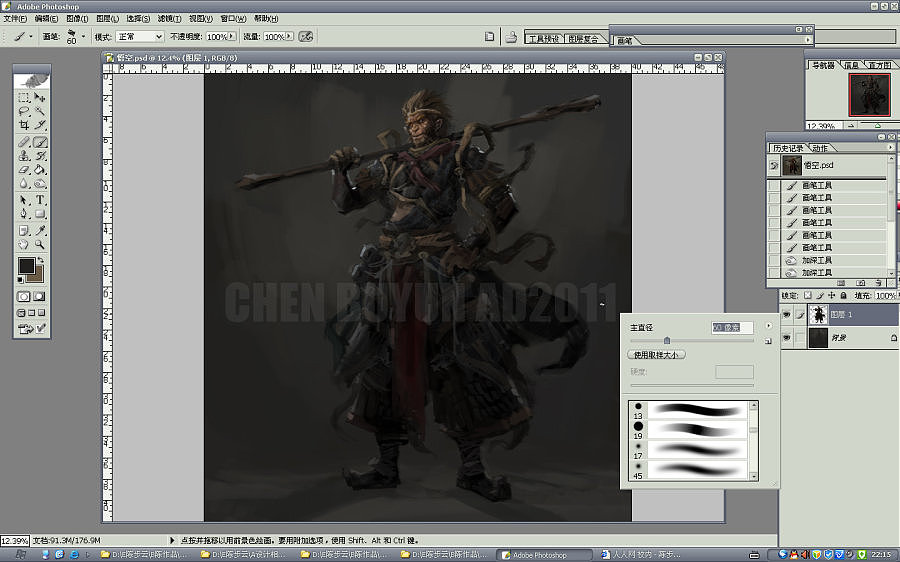Click the 使用取样大小 button

[657, 355]
